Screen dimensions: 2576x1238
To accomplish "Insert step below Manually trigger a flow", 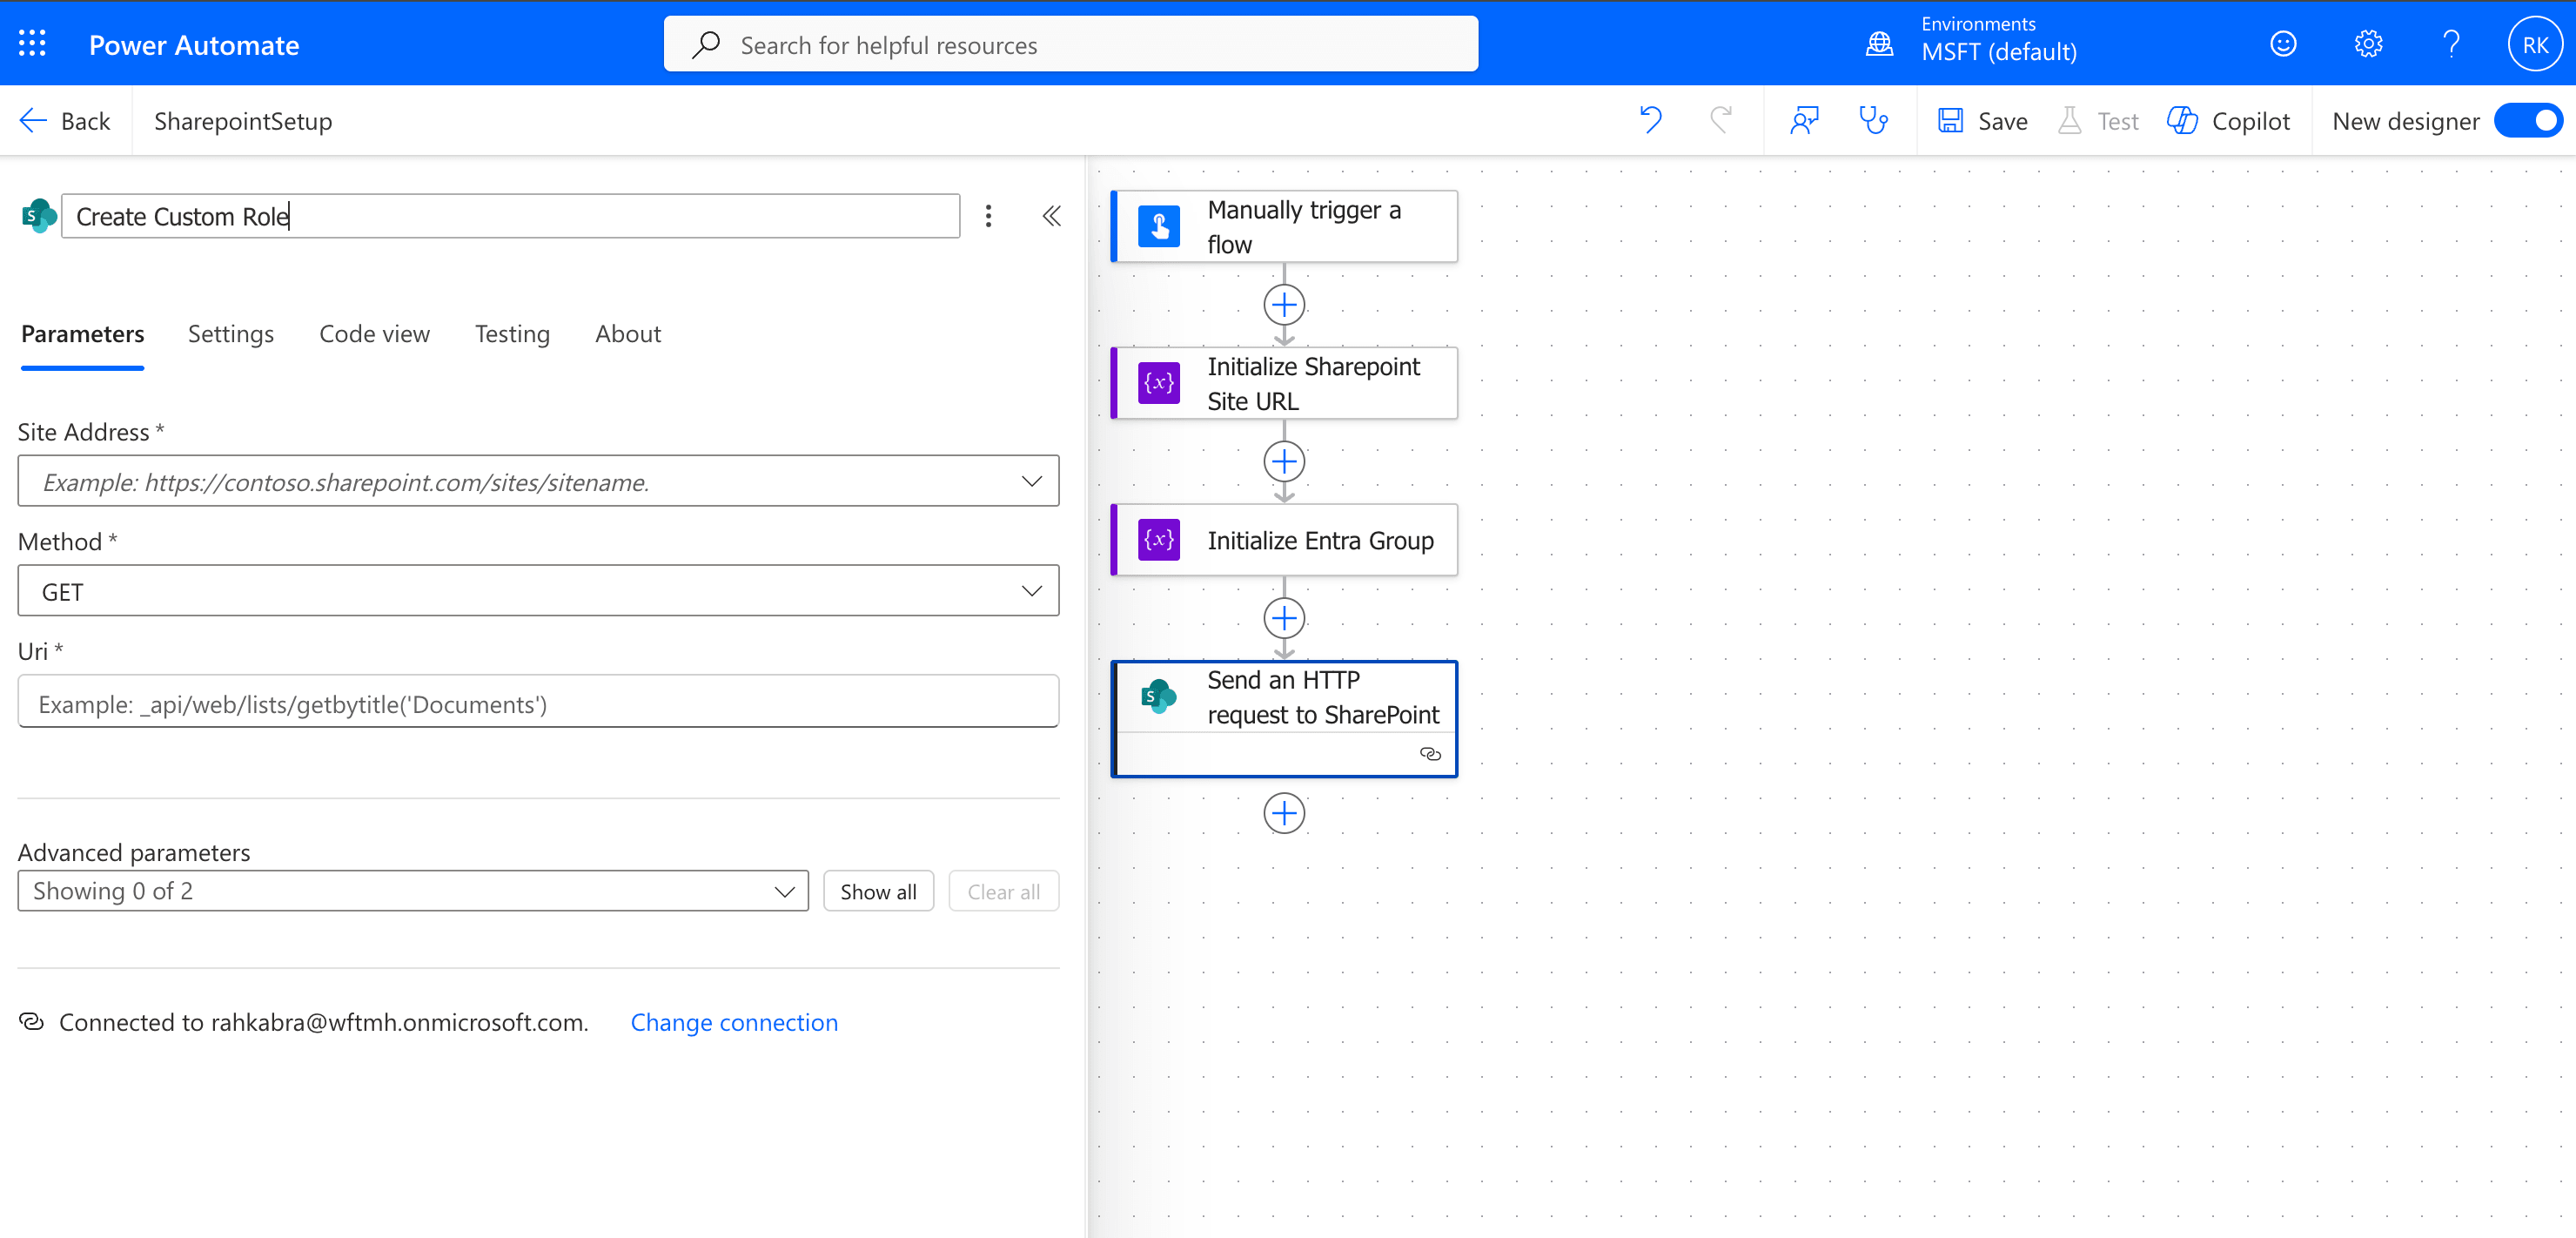I will (x=1284, y=305).
